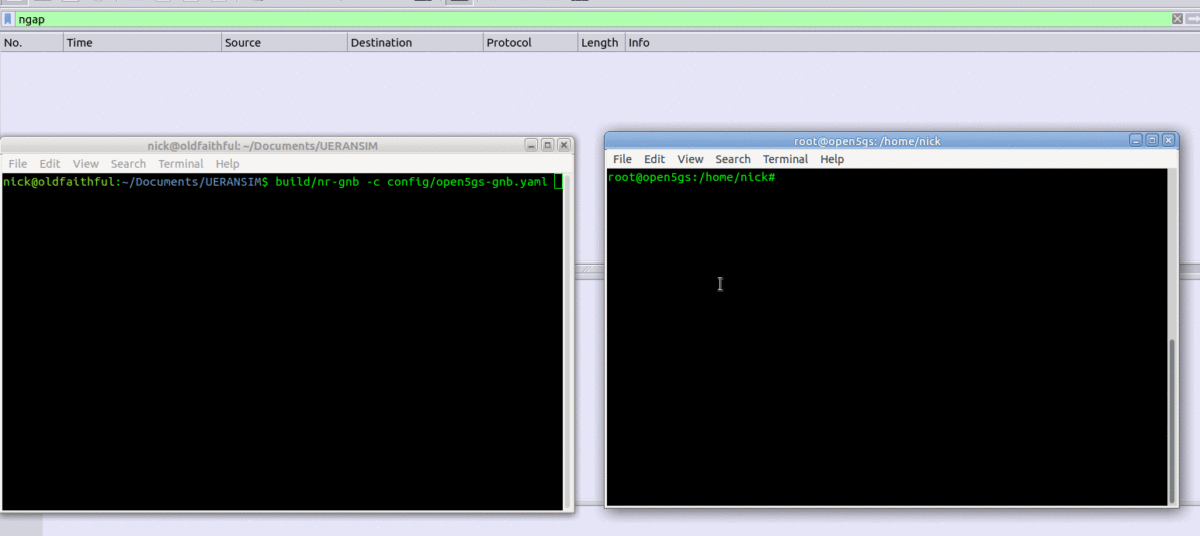Open Terminal menu in UERANSIM terminal
Viewport: 1200px width, 536px height.
click(180, 164)
